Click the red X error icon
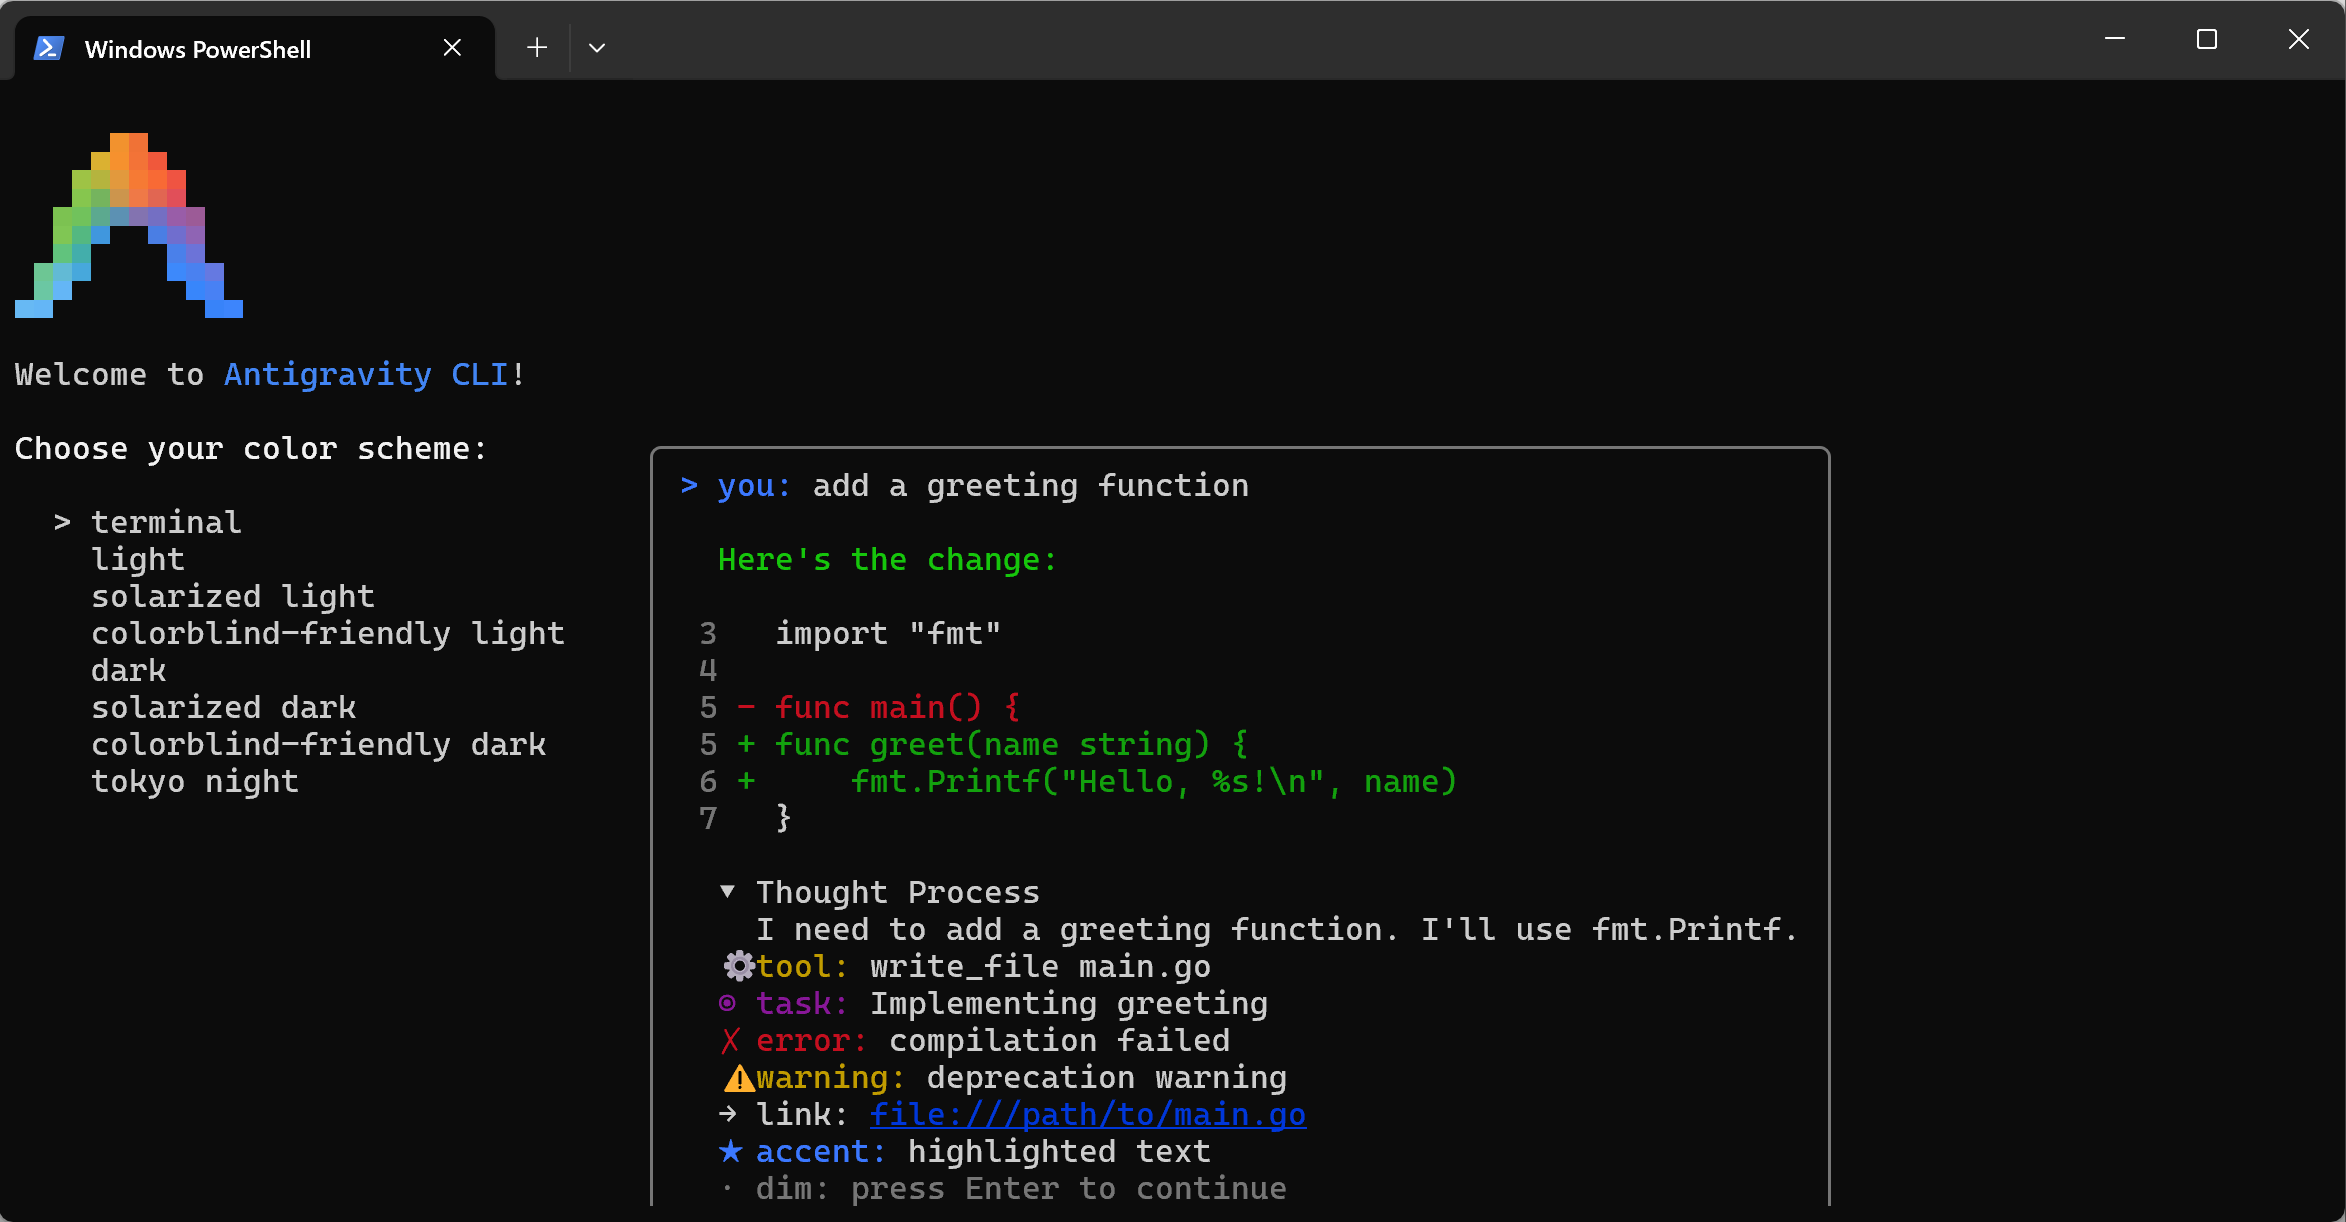Image resolution: width=2346 pixels, height=1222 pixels. [730, 1041]
